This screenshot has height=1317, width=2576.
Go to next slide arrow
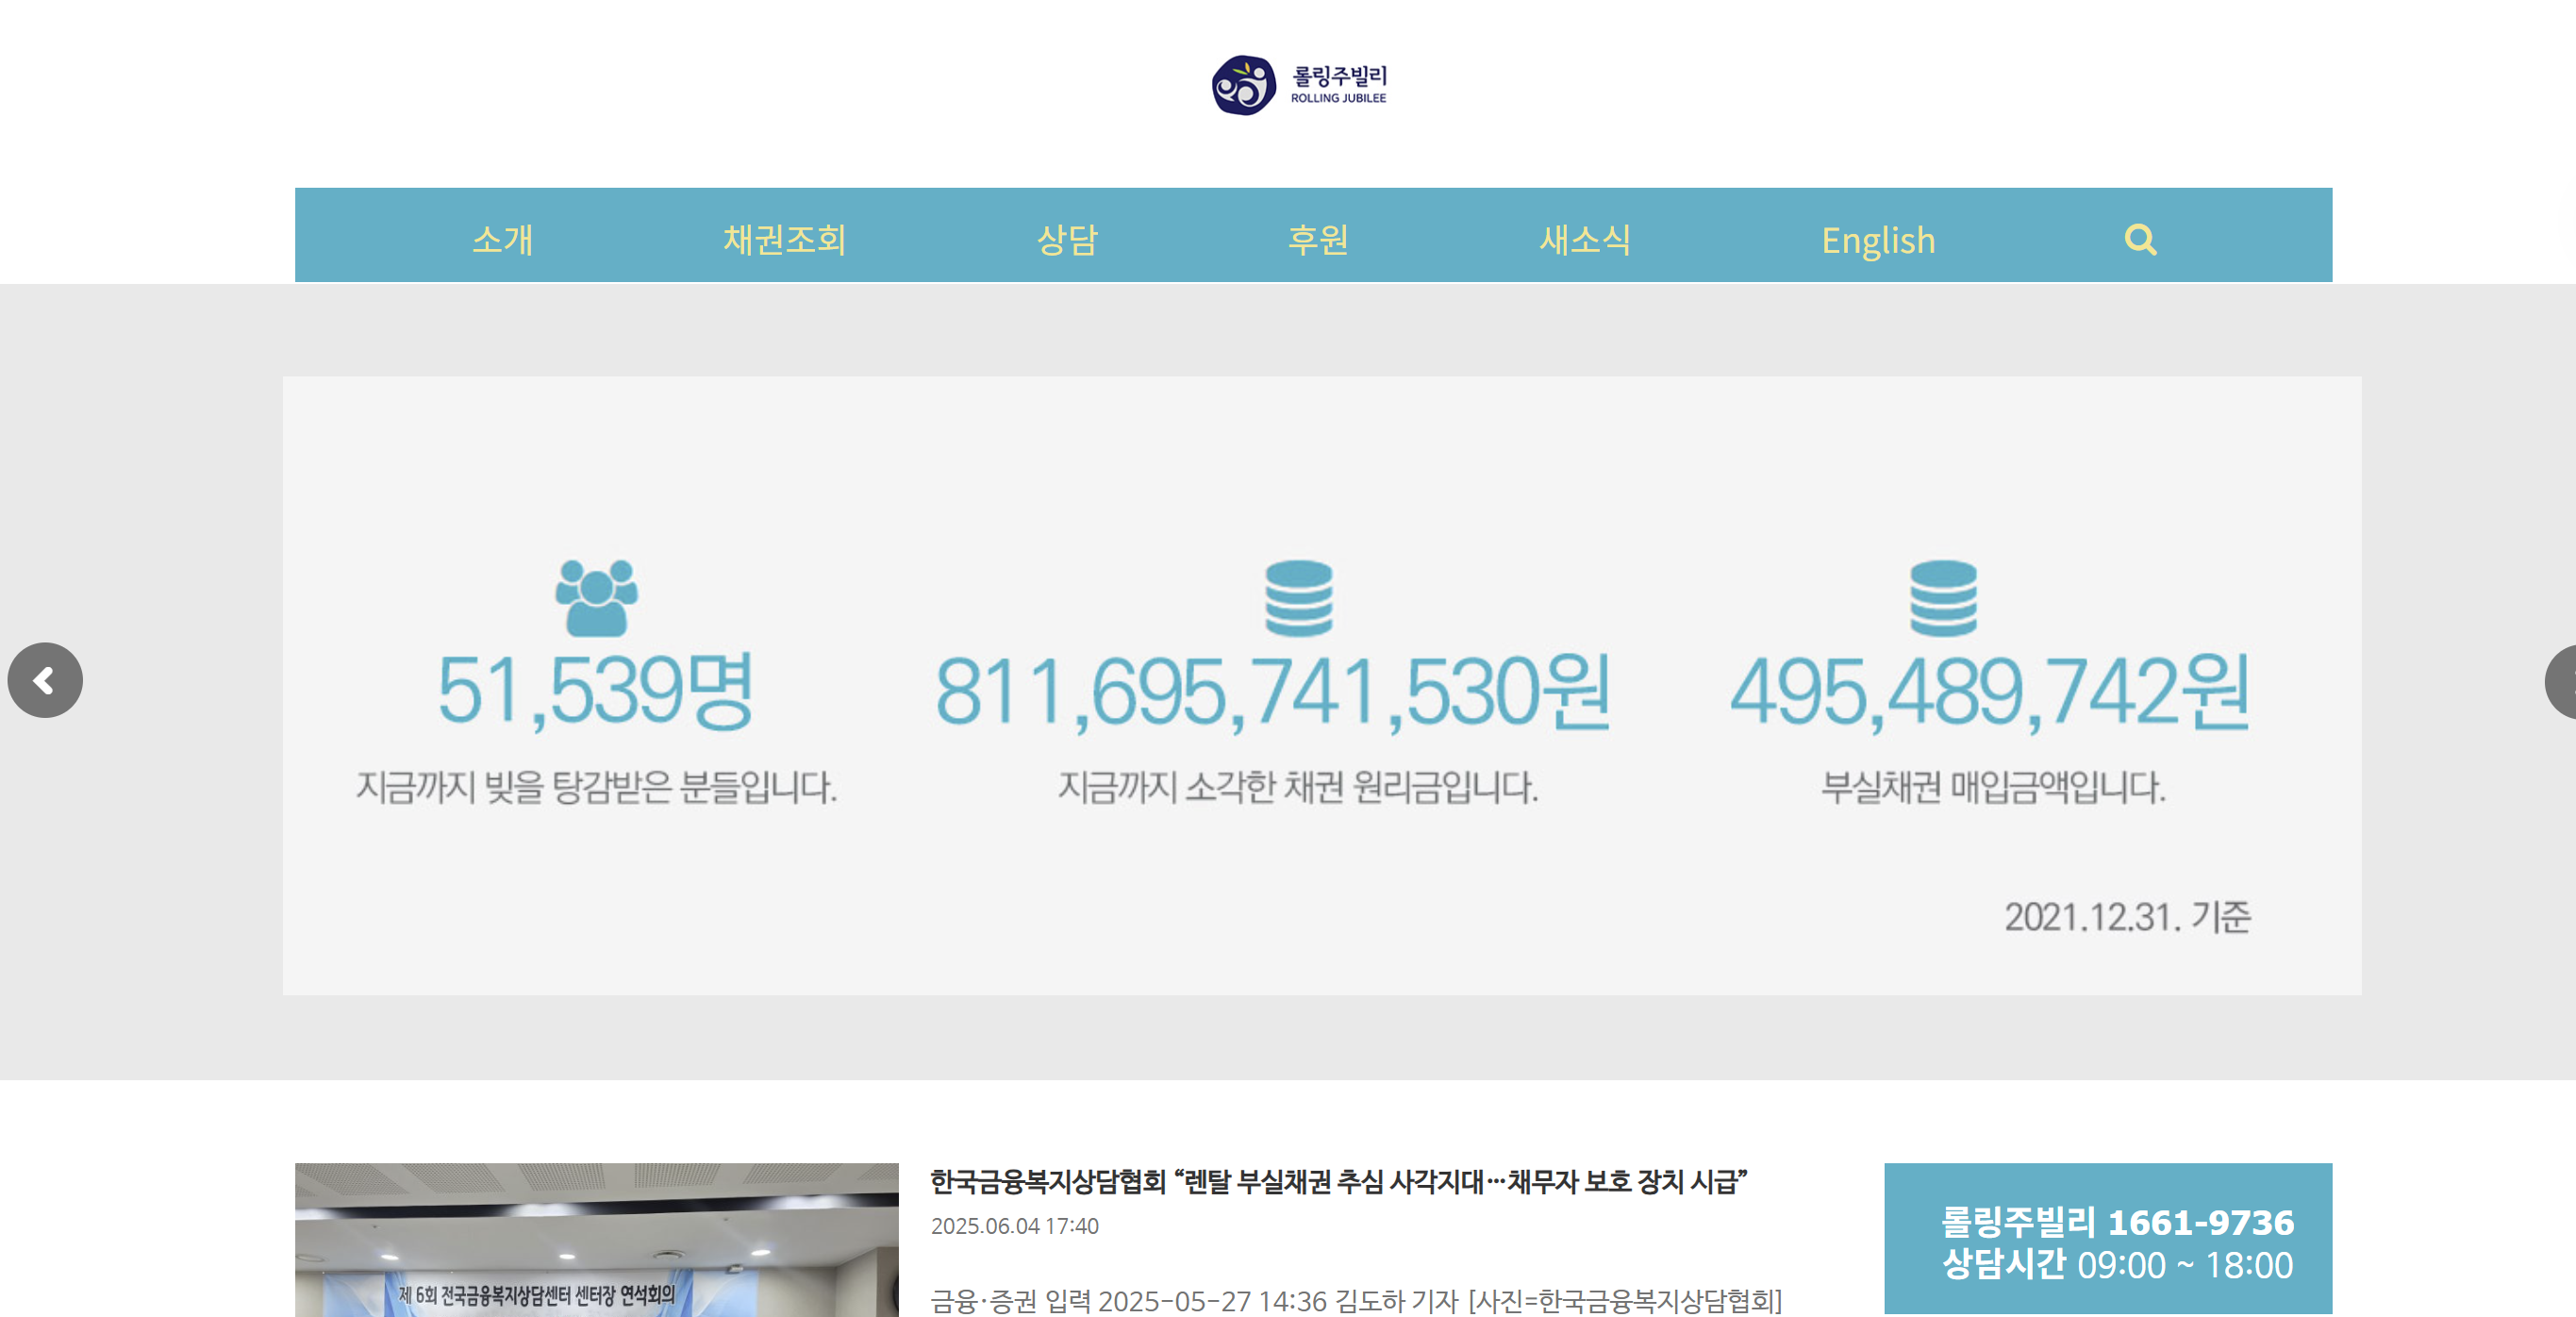point(2562,681)
